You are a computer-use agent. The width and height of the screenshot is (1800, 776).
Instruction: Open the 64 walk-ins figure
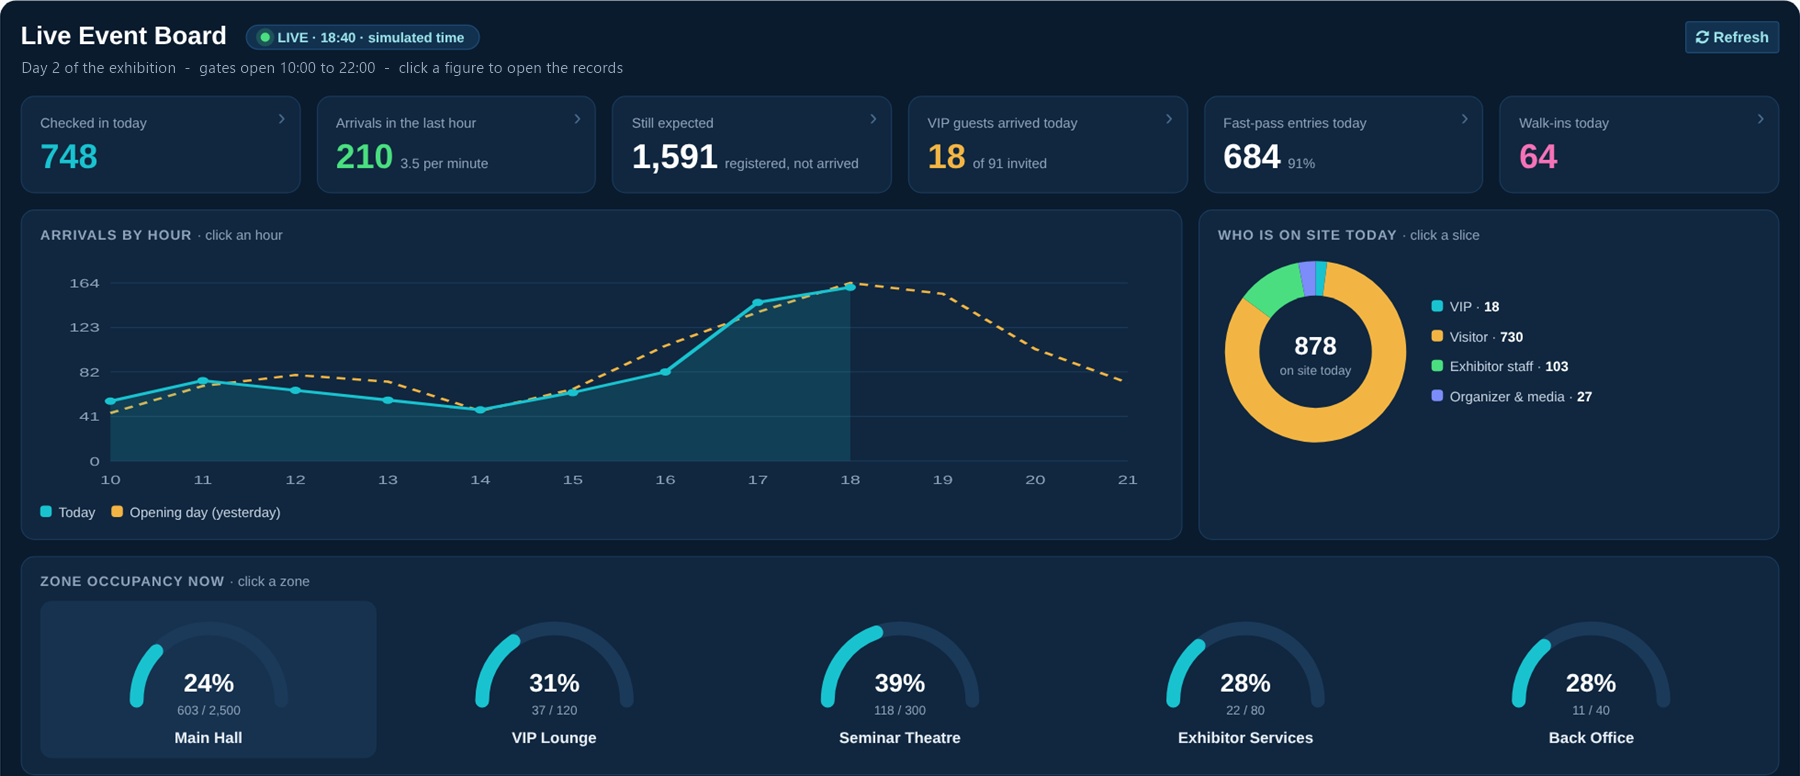pos(1538,157)
